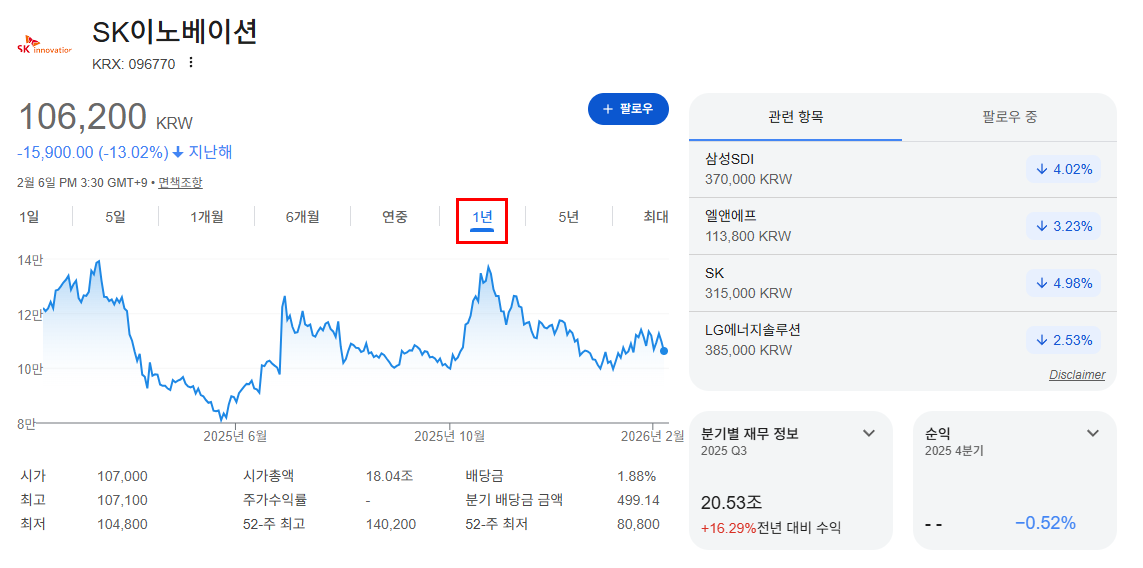Click the −0.52% net income figure

click(1045, 523)
